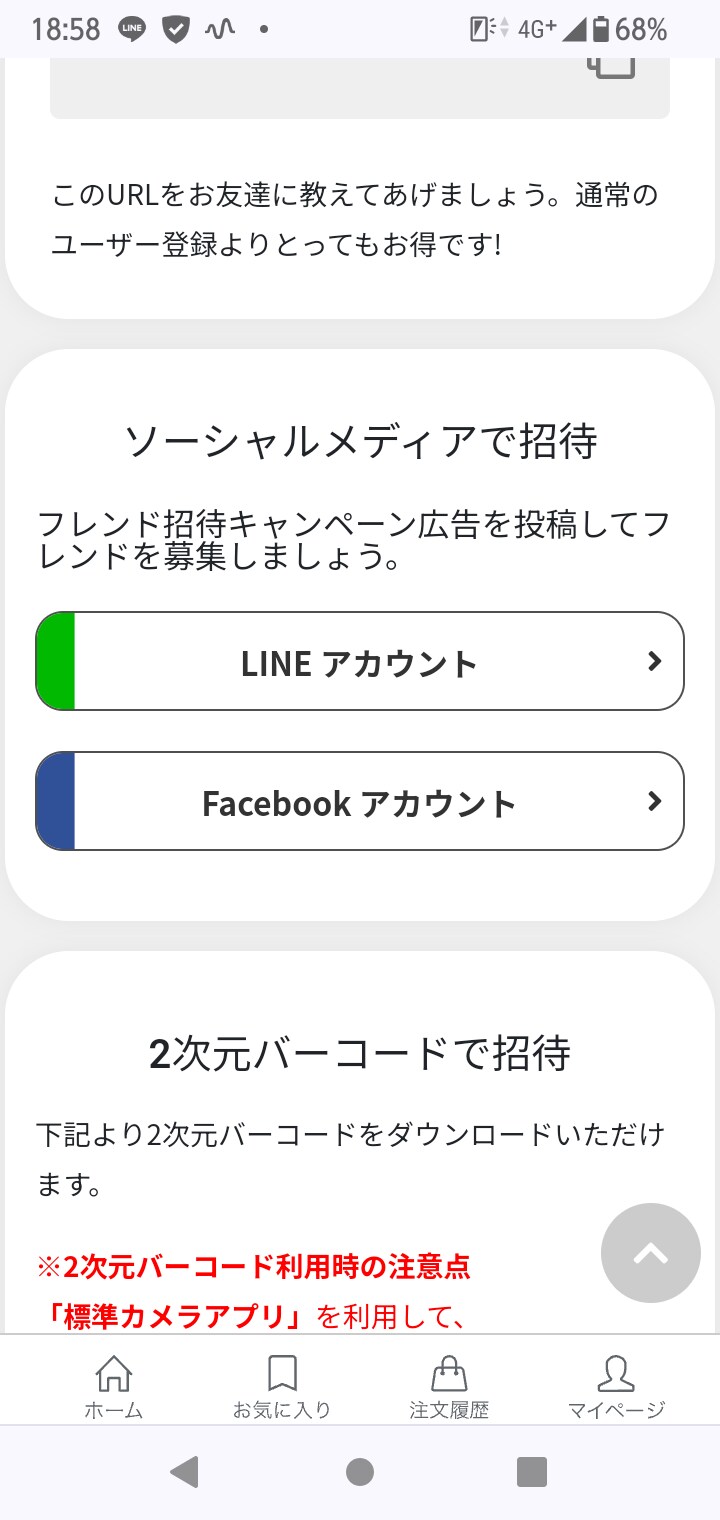Tap the Android recent apps square
Screen dimensions: 720x1520
click(x=532, y=1471)
